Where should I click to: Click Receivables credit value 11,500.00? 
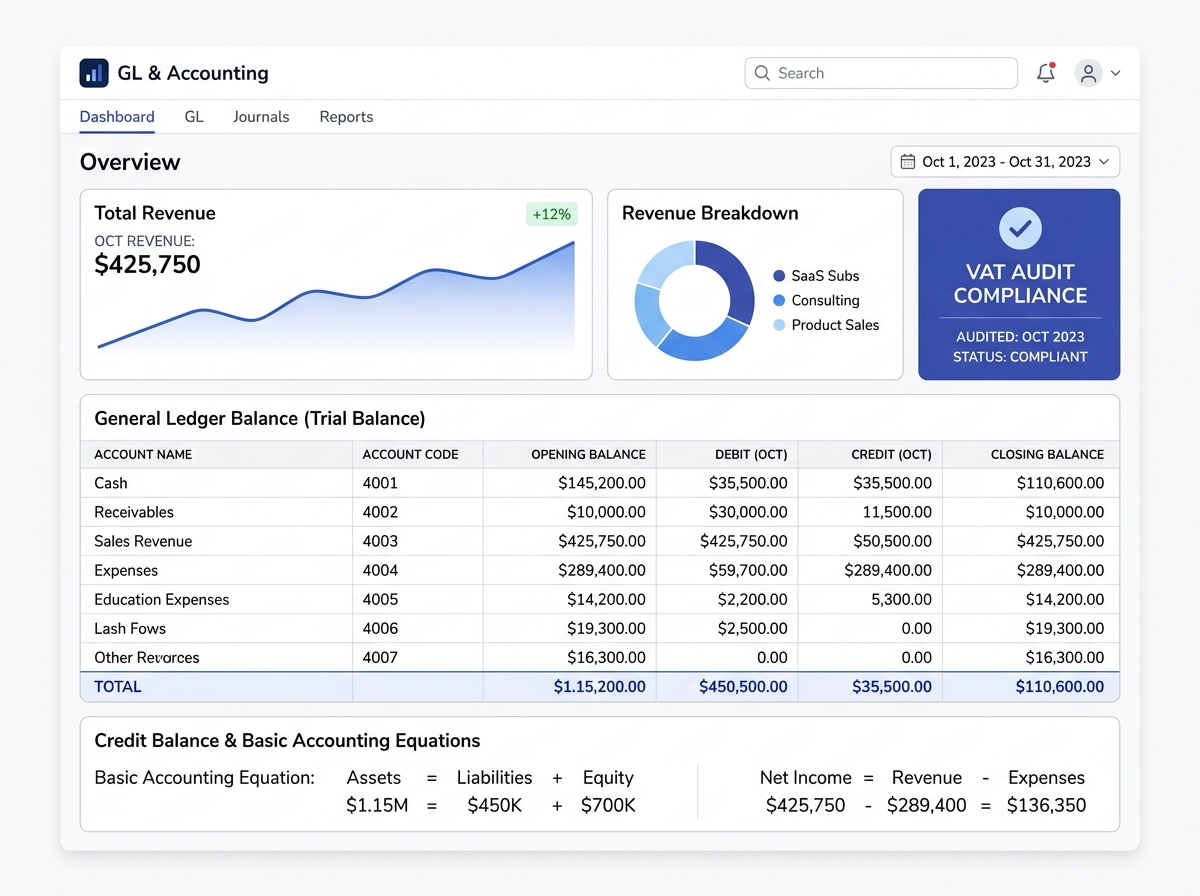pyautogui.click(x=897, y=512)
